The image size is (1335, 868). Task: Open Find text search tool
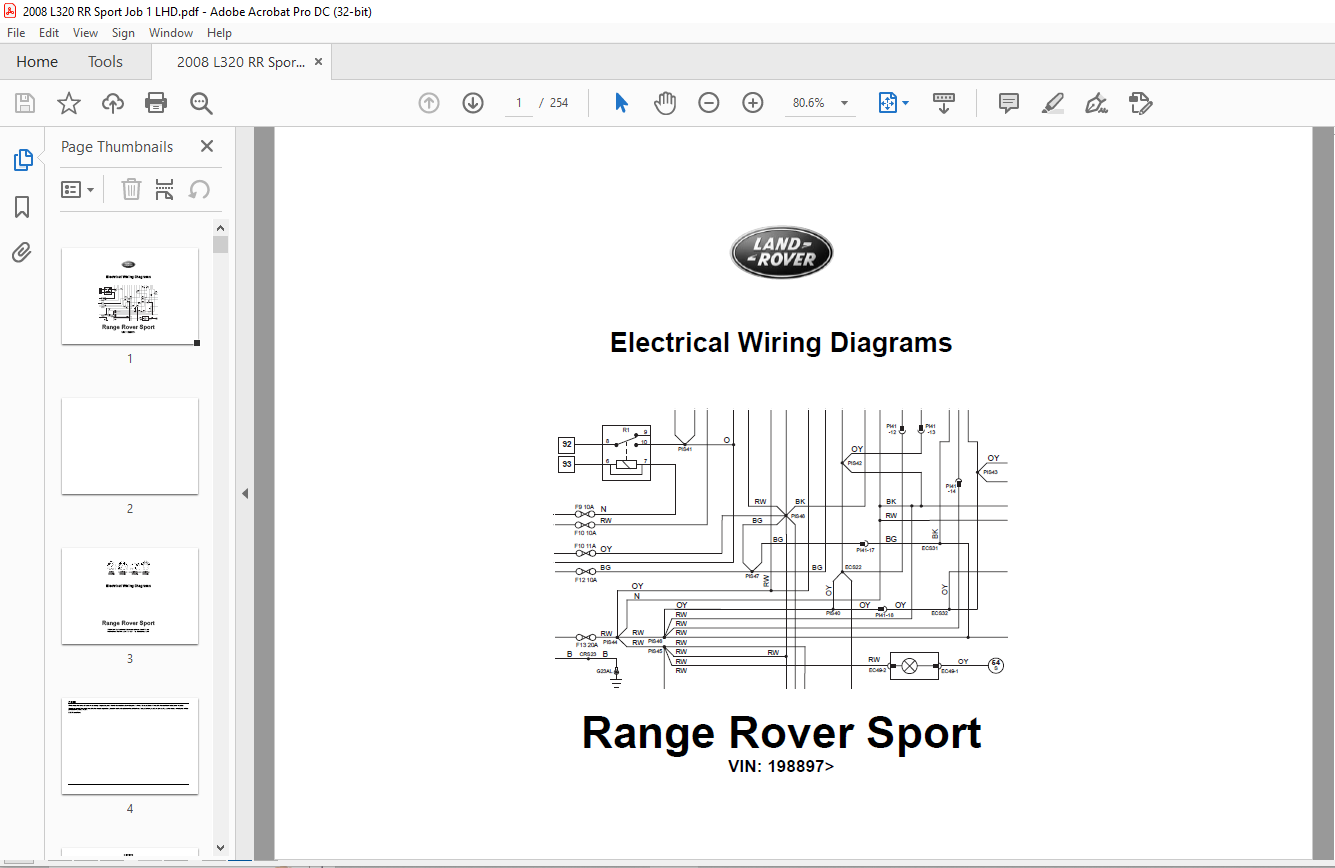click(x=201, y=103)
